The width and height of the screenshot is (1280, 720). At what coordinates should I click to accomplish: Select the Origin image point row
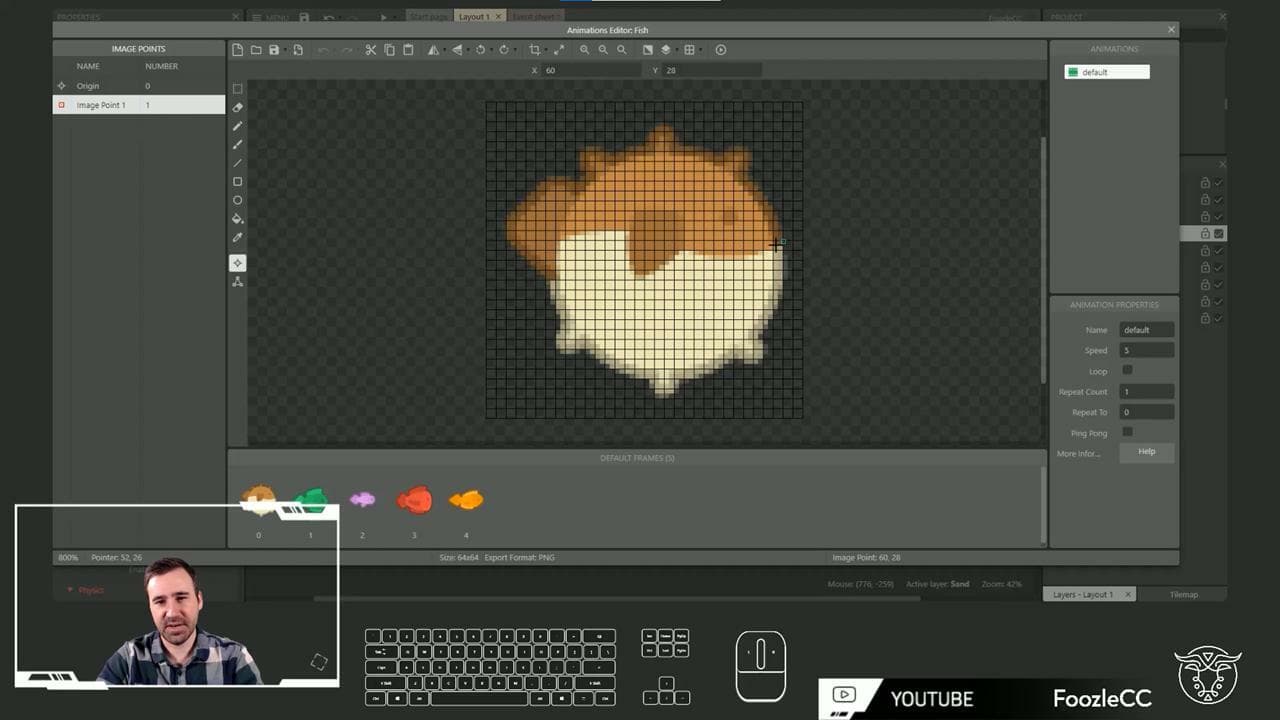coord(139,86)
